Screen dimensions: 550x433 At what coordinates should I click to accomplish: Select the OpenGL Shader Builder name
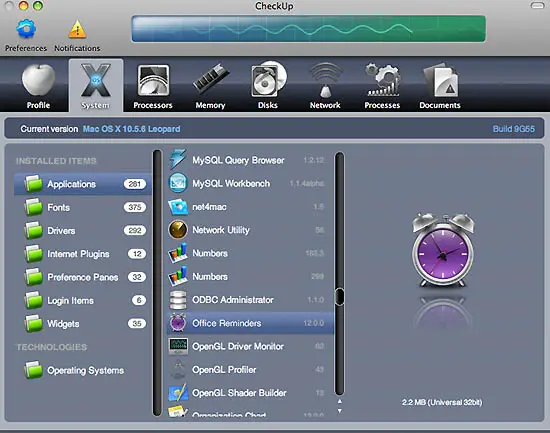point(239,393)
